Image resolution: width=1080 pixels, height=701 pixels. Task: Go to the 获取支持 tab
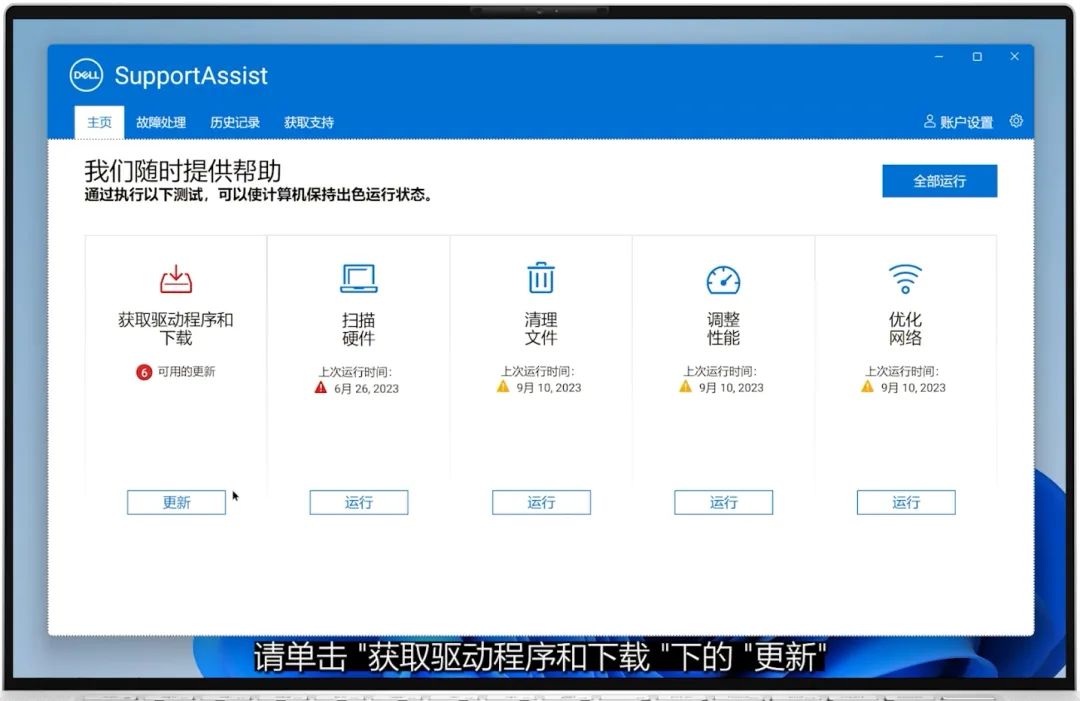(309, 122)
